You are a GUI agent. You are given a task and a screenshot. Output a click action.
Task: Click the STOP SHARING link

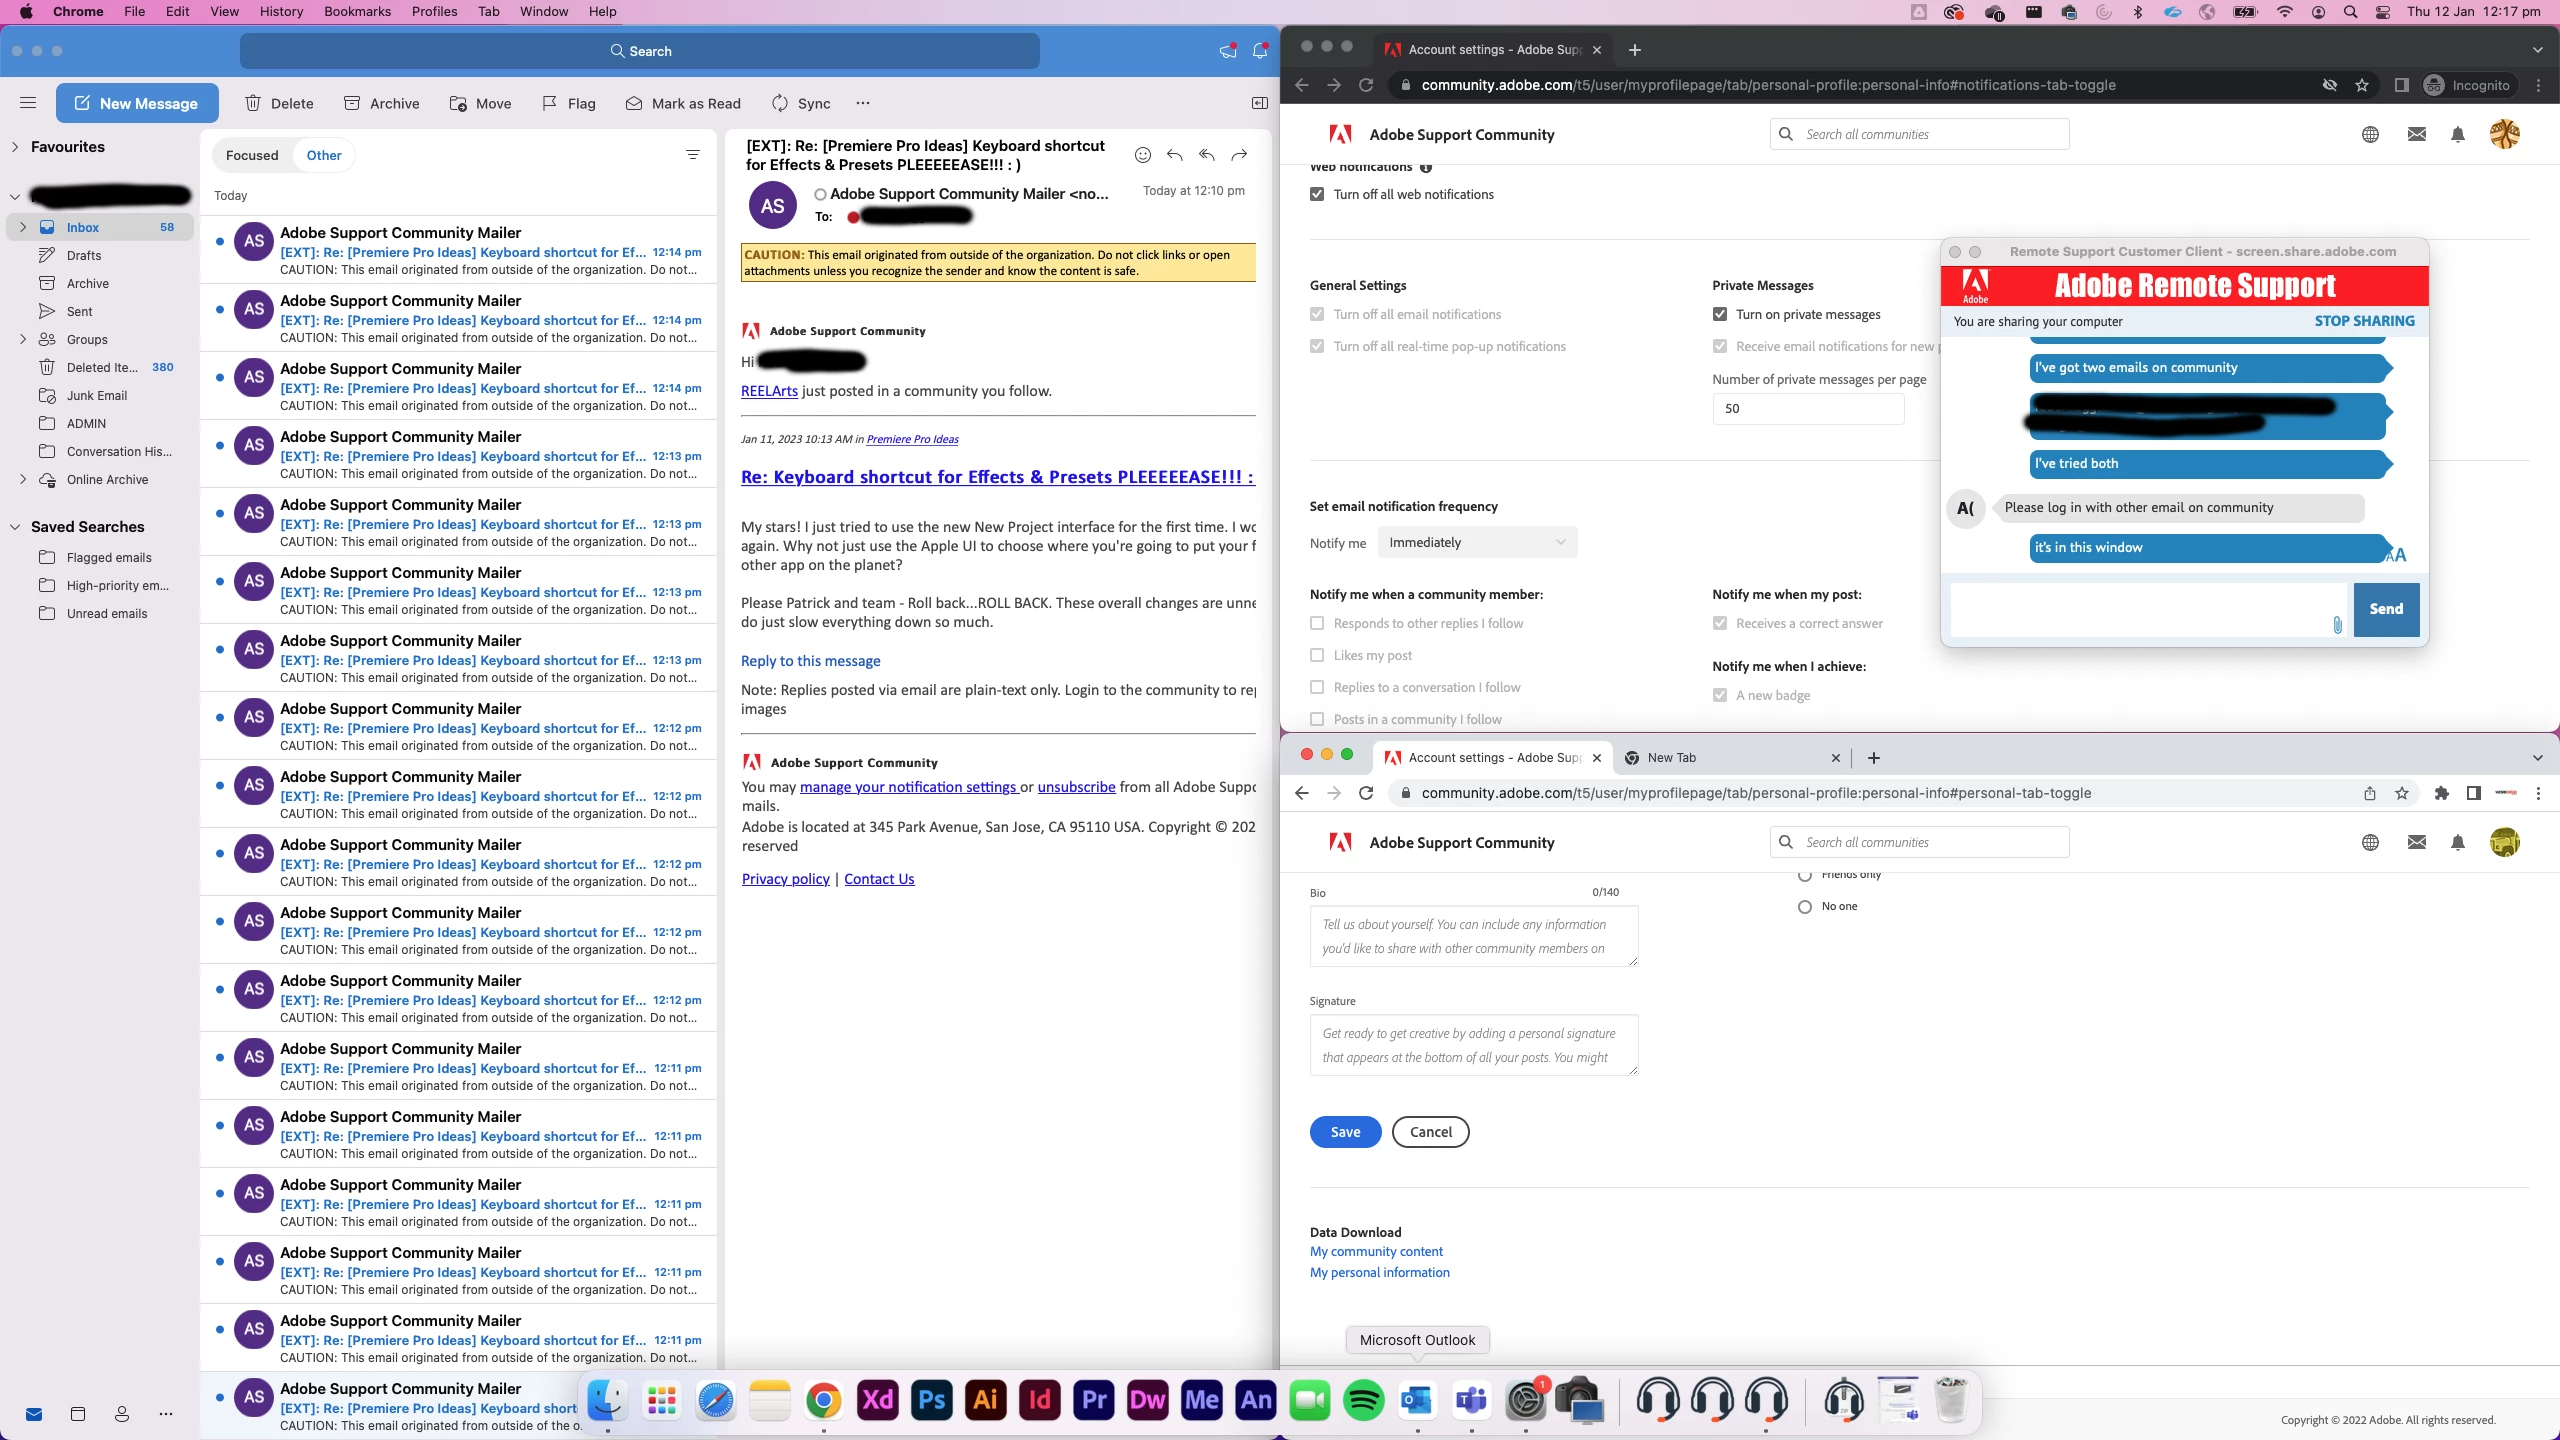click(2364, 321)
